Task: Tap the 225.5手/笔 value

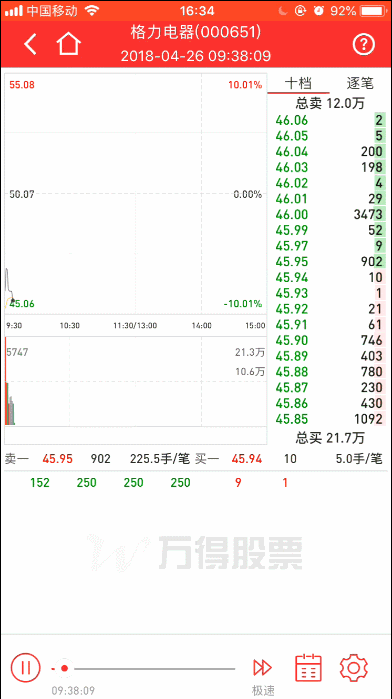Action: click(160, 459)
